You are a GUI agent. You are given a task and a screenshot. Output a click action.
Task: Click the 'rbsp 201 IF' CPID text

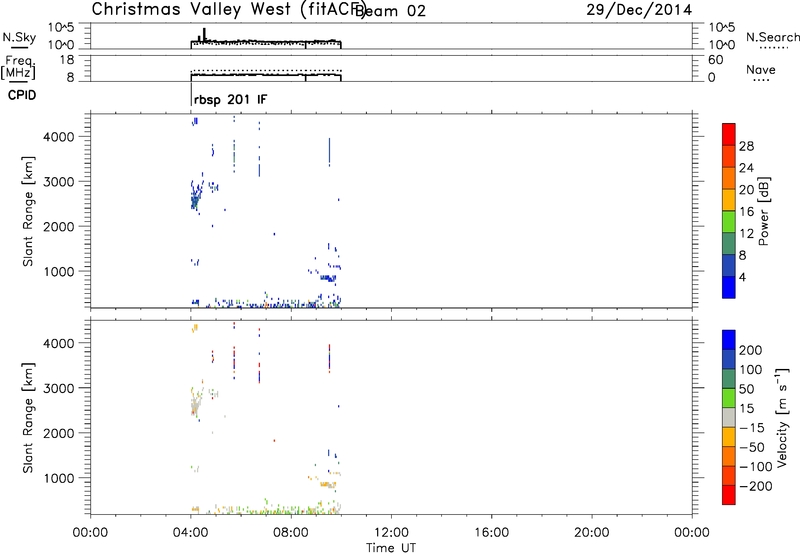click(230, 99)
